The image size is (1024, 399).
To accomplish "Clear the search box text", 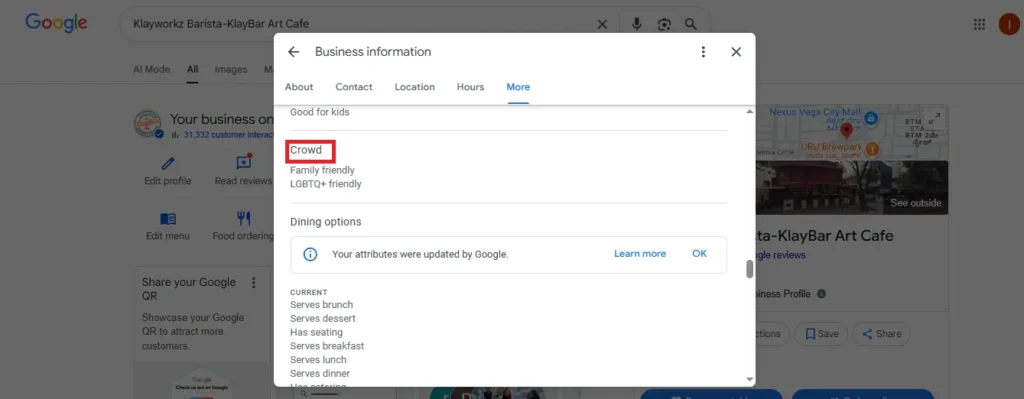I will coord(602,24).
